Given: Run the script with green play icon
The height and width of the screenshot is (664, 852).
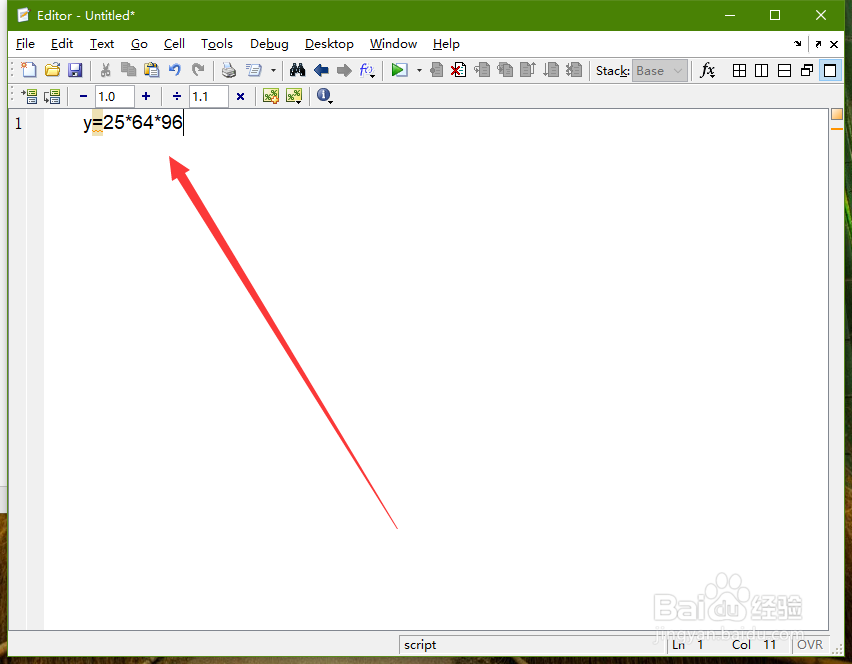Looking at the screenshot, I should tap(399, 70).
